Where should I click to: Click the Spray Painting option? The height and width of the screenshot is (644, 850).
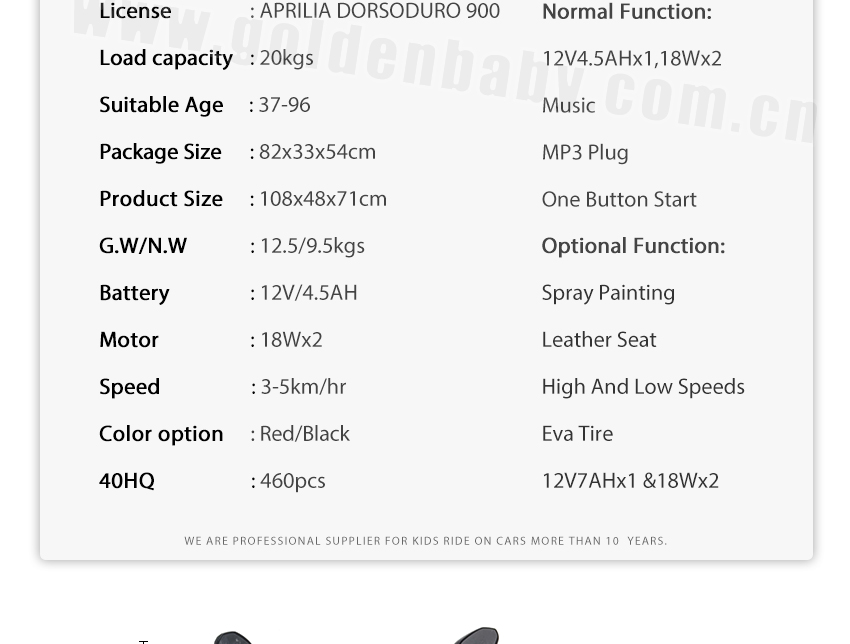(608, 293)
